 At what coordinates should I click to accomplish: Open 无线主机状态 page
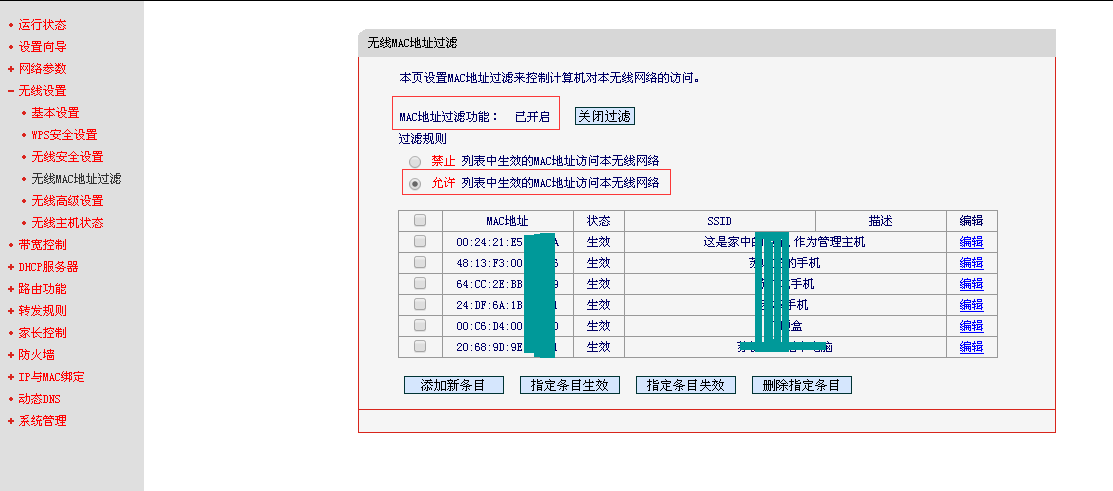tap(67, 223)
